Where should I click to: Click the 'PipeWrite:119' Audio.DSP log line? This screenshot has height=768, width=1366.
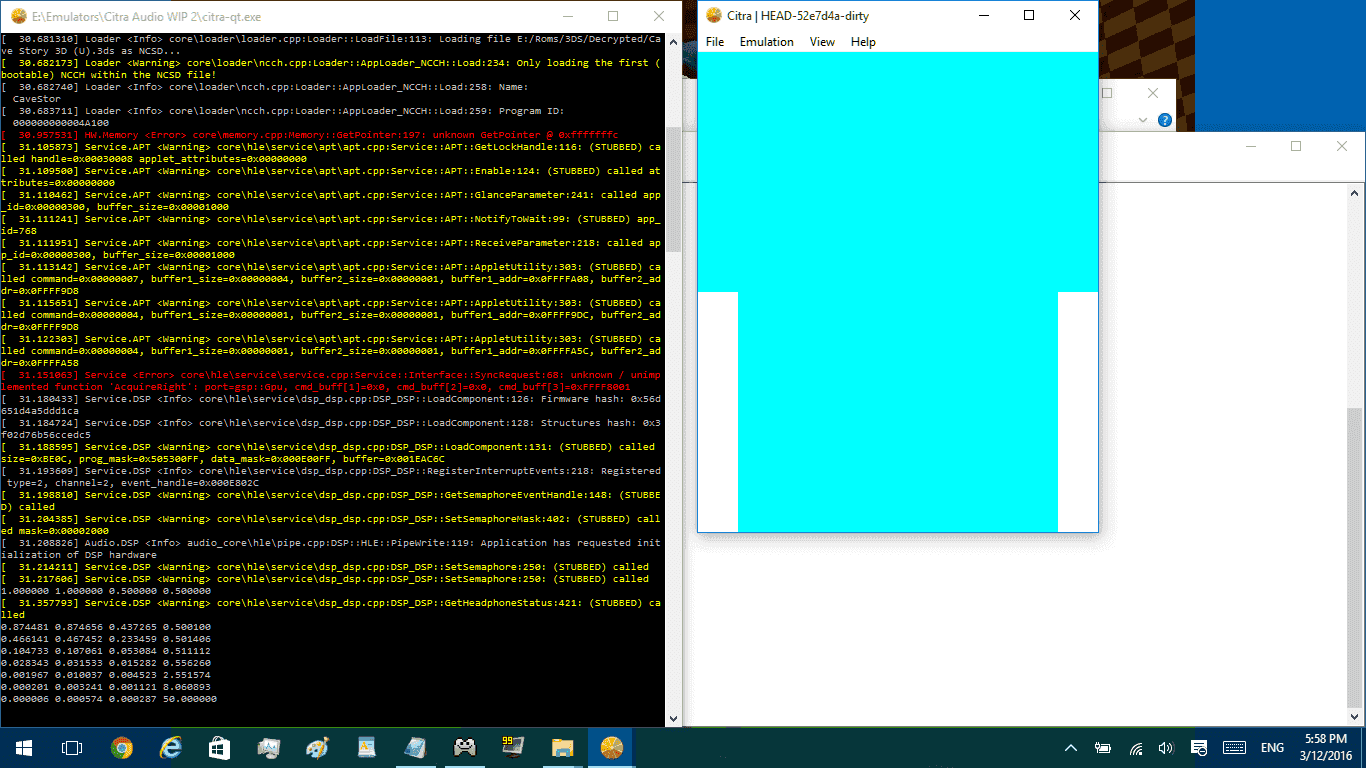331,549
